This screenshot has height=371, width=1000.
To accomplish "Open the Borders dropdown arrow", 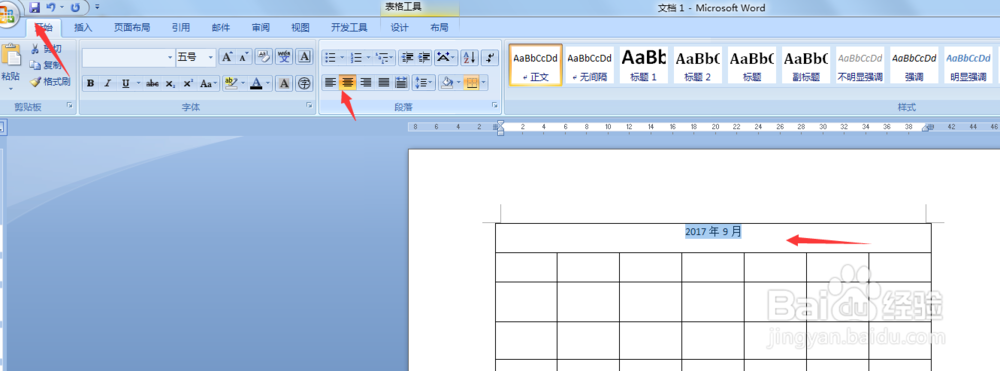I will click(484, 82).
